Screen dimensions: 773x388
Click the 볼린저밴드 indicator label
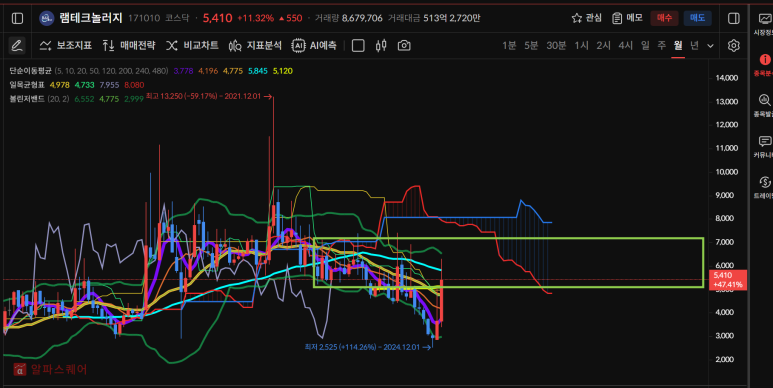click(27, 99)
